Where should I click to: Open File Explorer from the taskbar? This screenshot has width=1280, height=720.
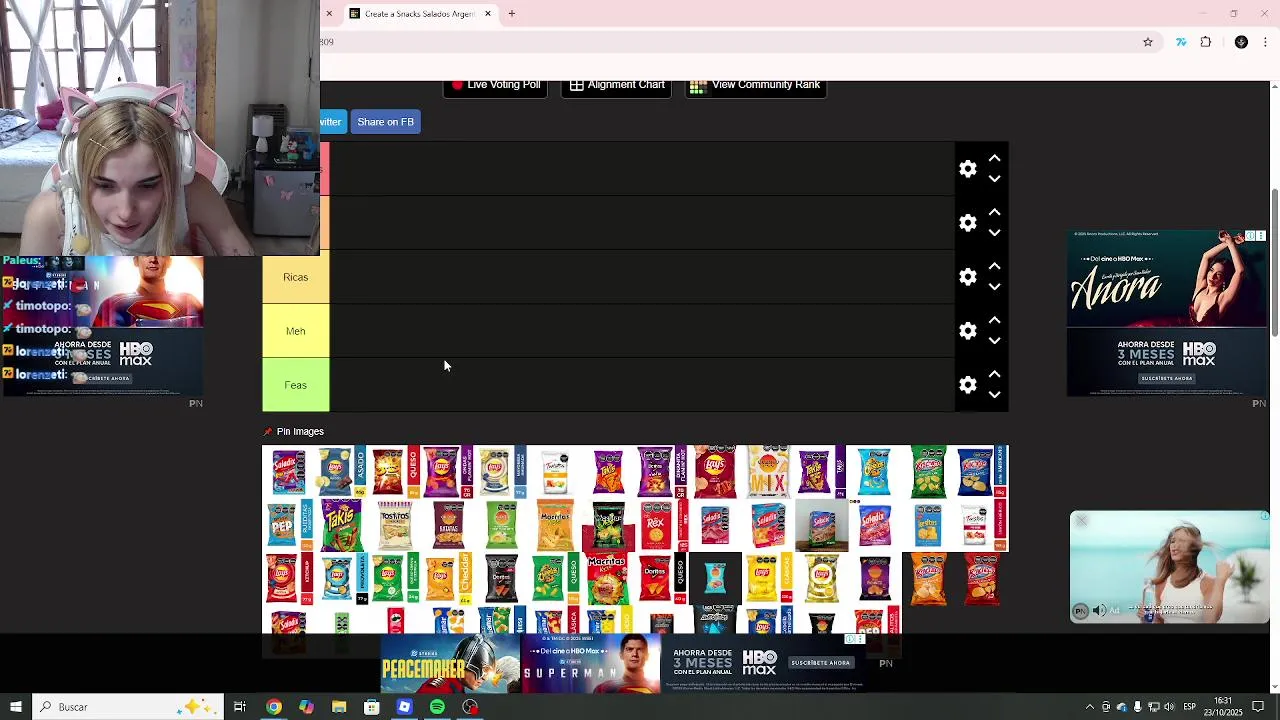click(x=339, y=707)
